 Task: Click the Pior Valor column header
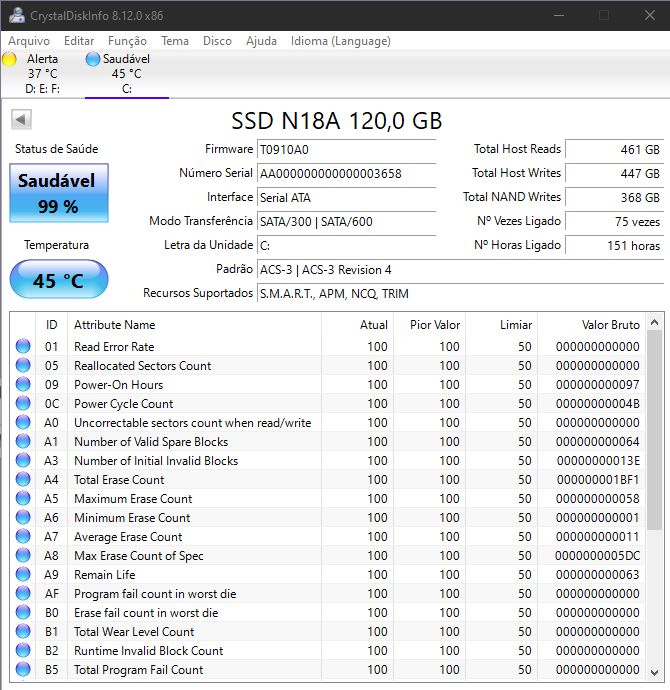click(x=430, y=325)
